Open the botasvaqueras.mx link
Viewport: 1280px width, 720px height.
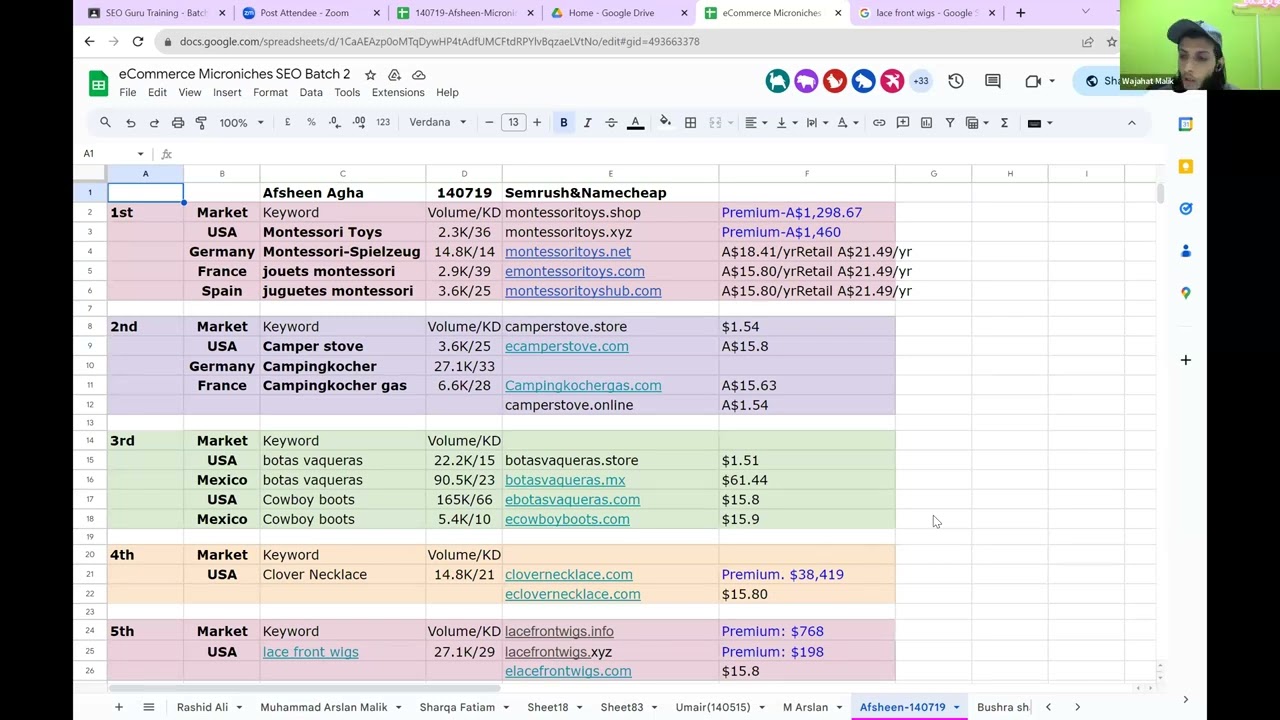click(x=565, y=480)
